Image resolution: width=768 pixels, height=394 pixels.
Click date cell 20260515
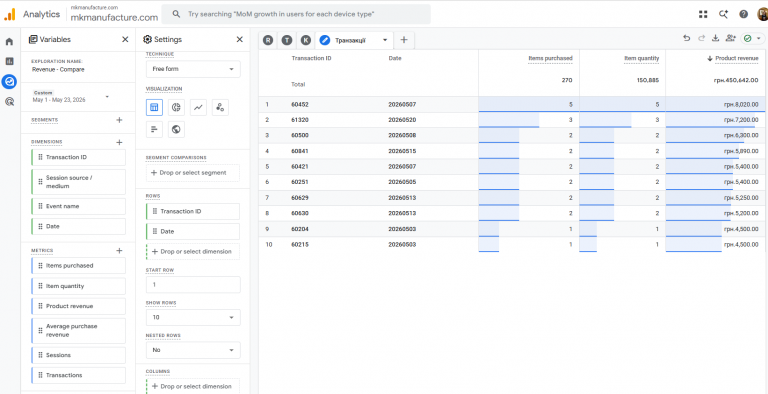(x=402, y=151)
